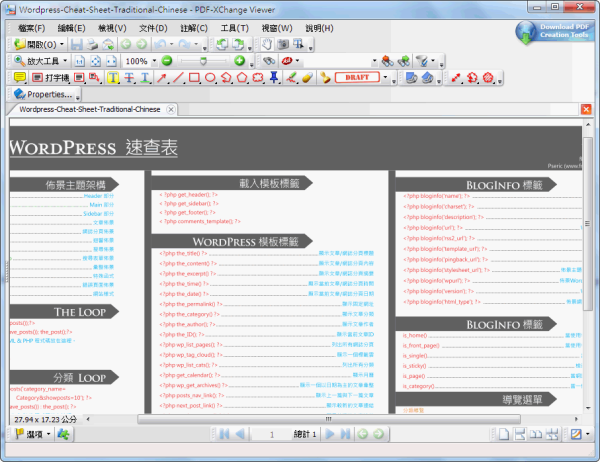Choose the Rectangle drawing tool

[194, 77]
